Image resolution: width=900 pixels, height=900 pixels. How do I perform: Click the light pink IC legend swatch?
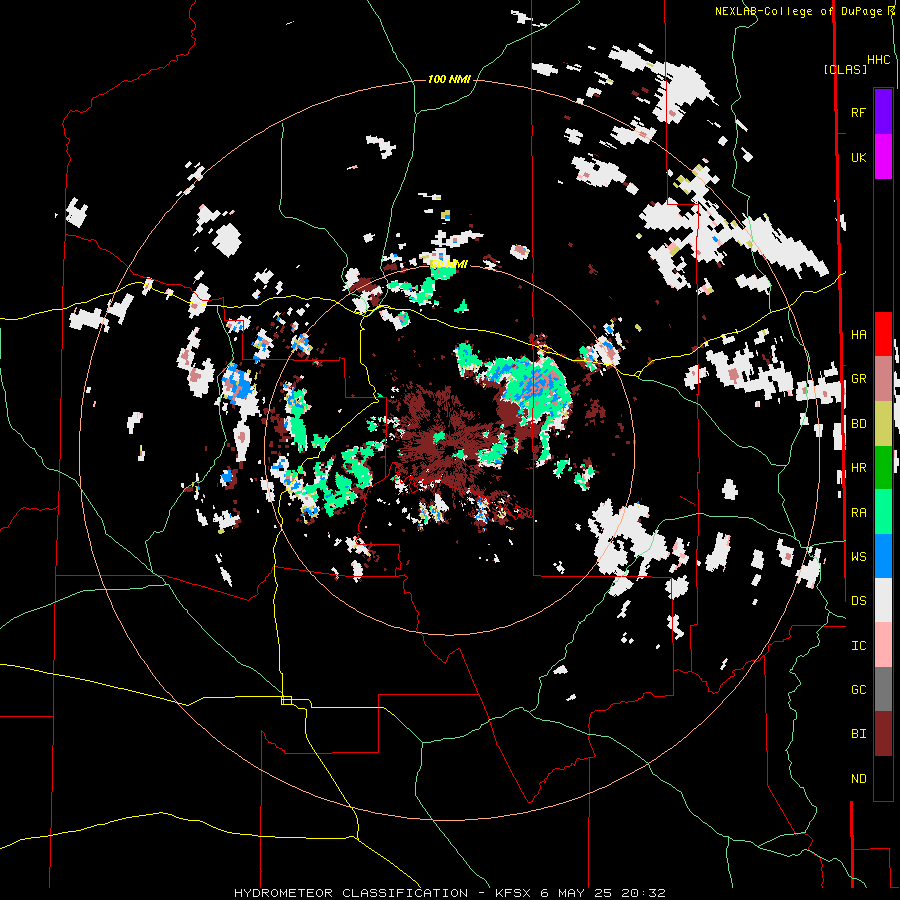pyautogui.click(x=883, y=645)
